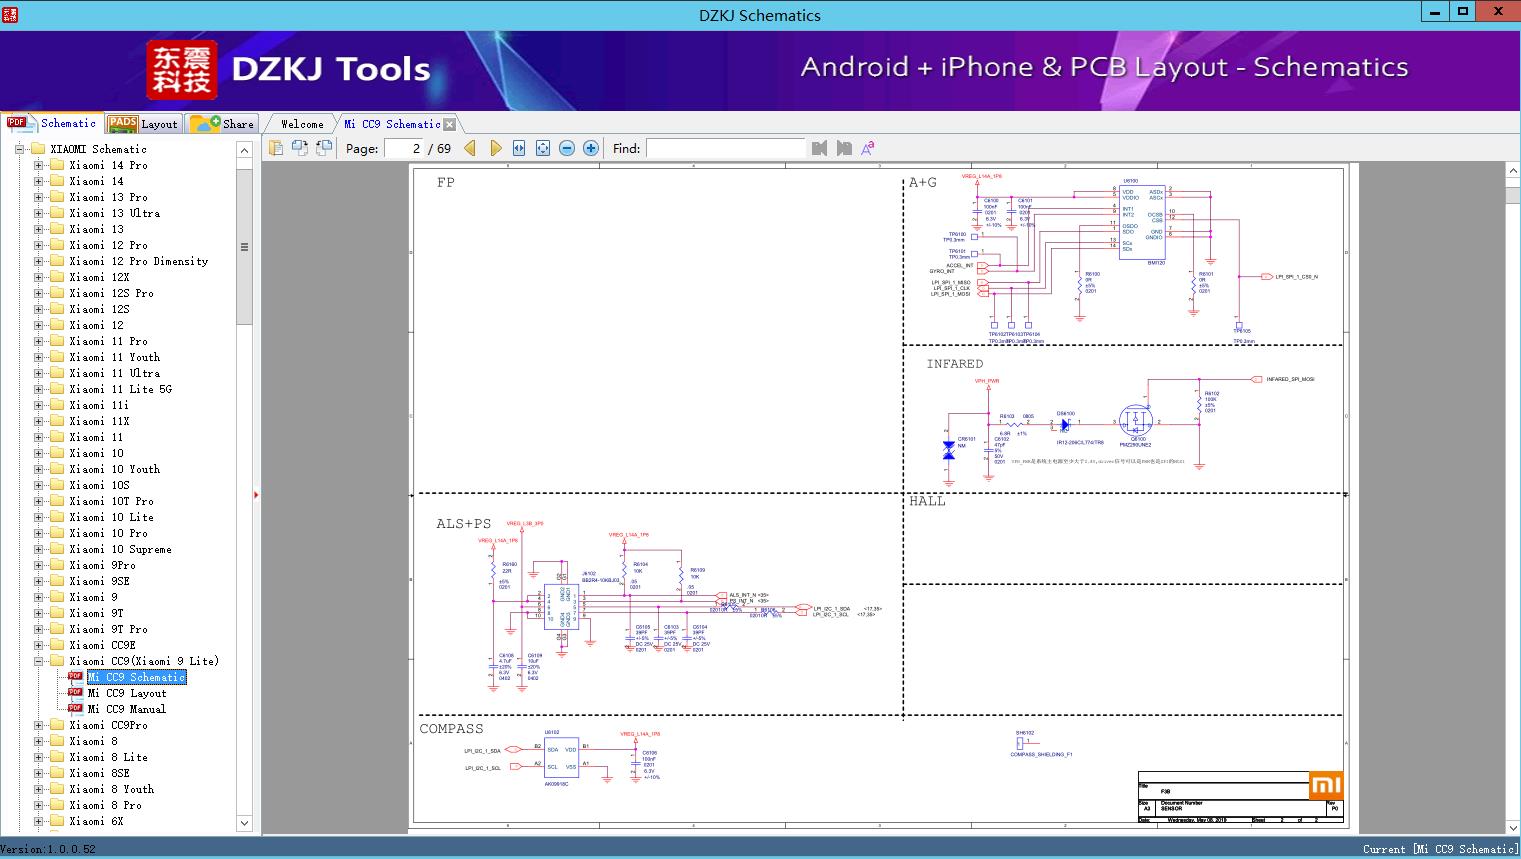Click the XIAOMI Schematic folder icon
Image resolution: width=1521 pixels, height=859 pixels.
38,149
